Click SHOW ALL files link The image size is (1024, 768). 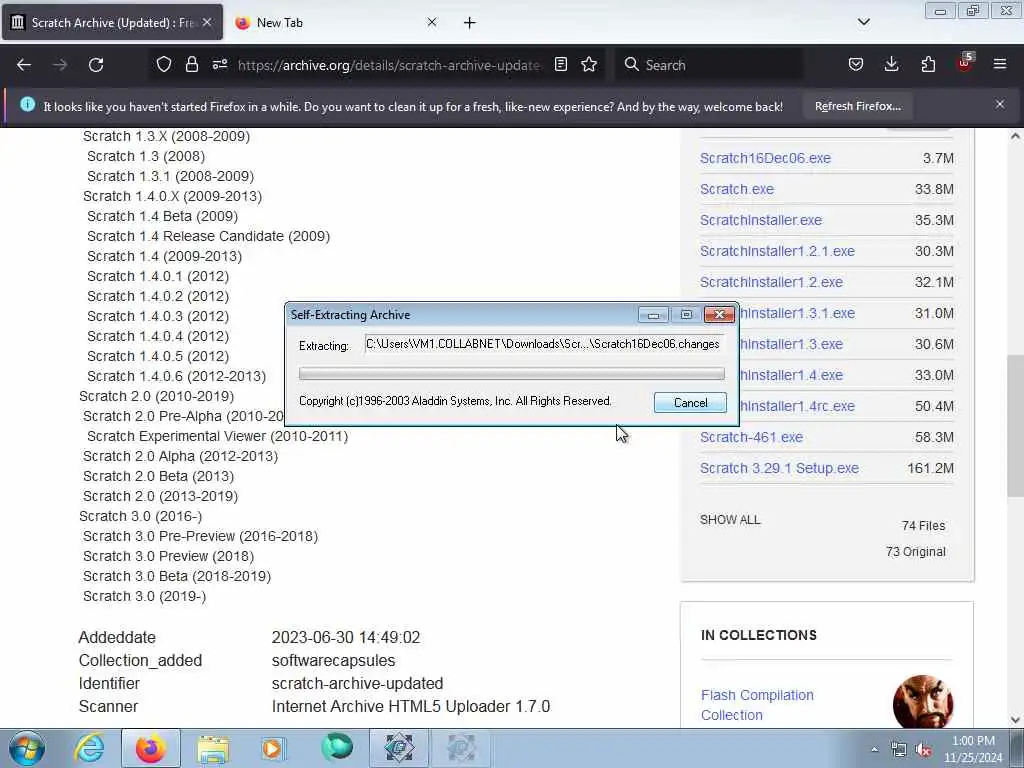pyautogui.click(x=730, y=520)
